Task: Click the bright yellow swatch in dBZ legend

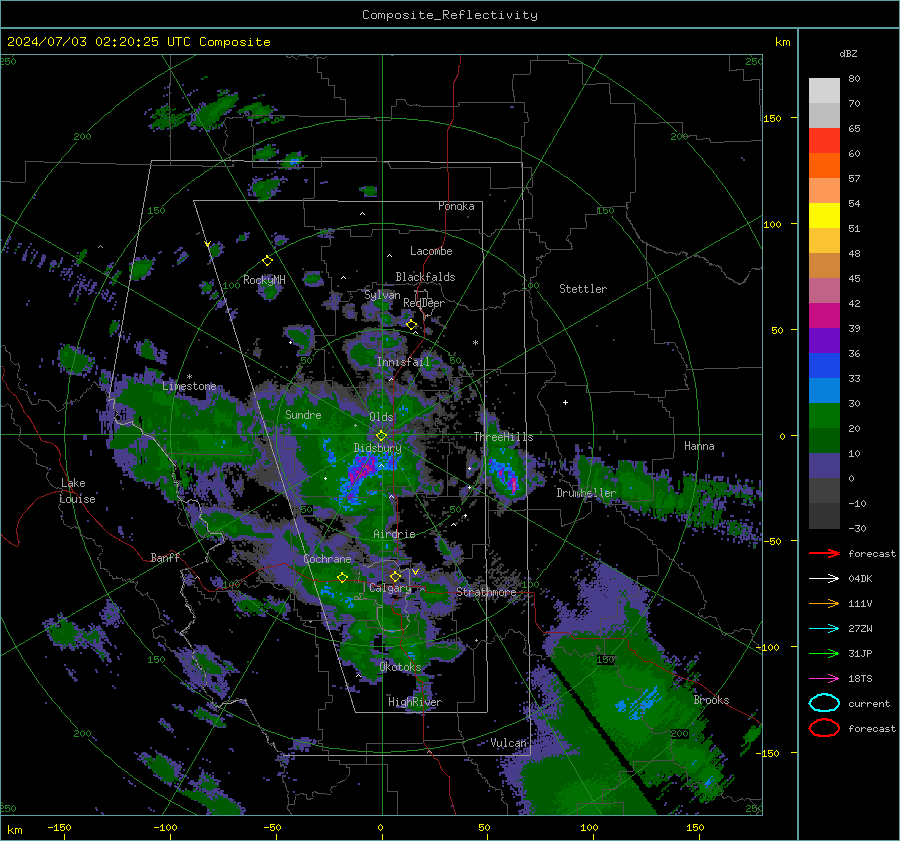Action: (x=824, y=216)
